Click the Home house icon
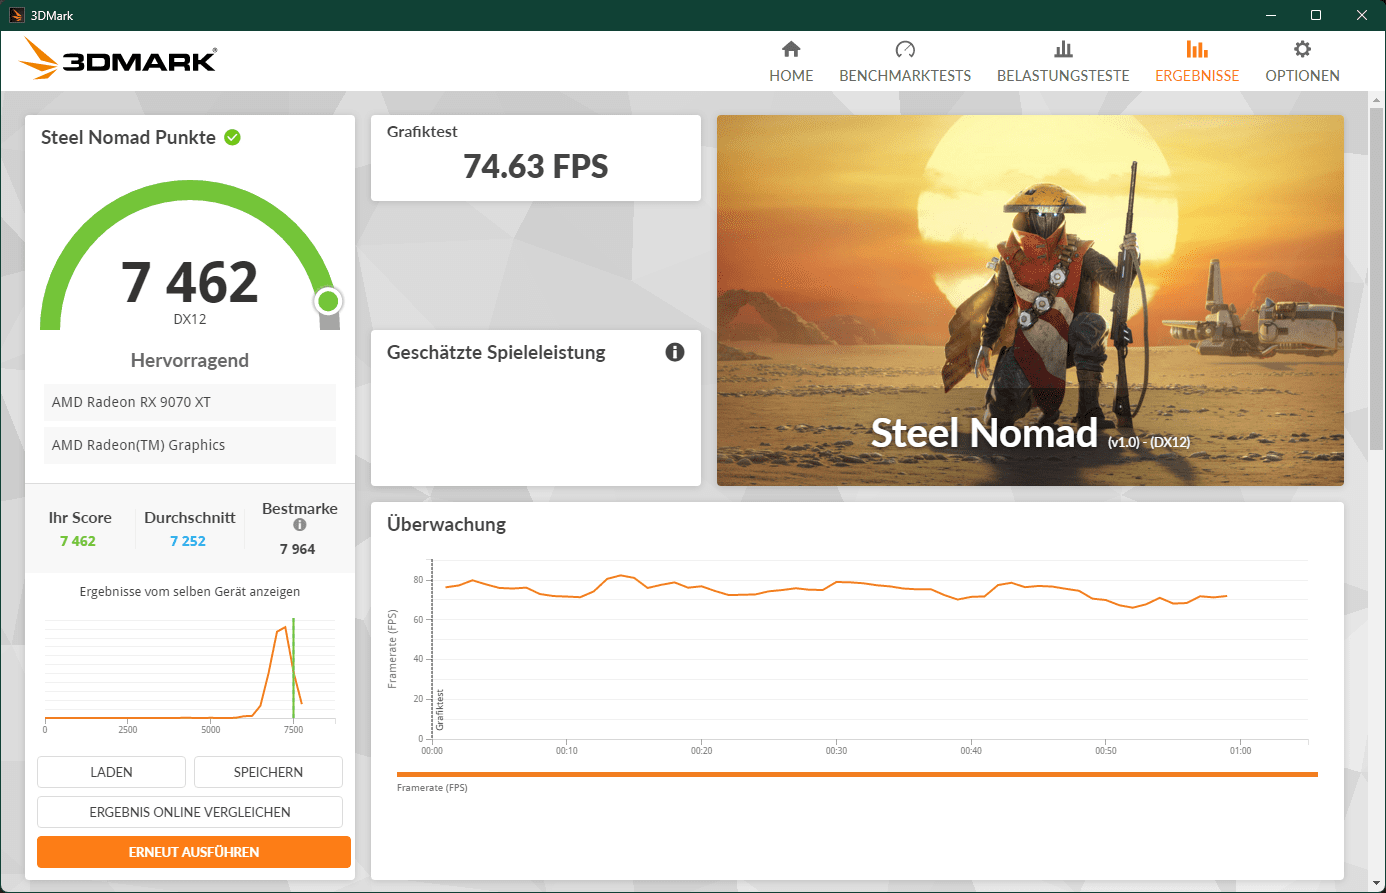This screenshot has height=893, width=1386. click(x=791, y=49)
